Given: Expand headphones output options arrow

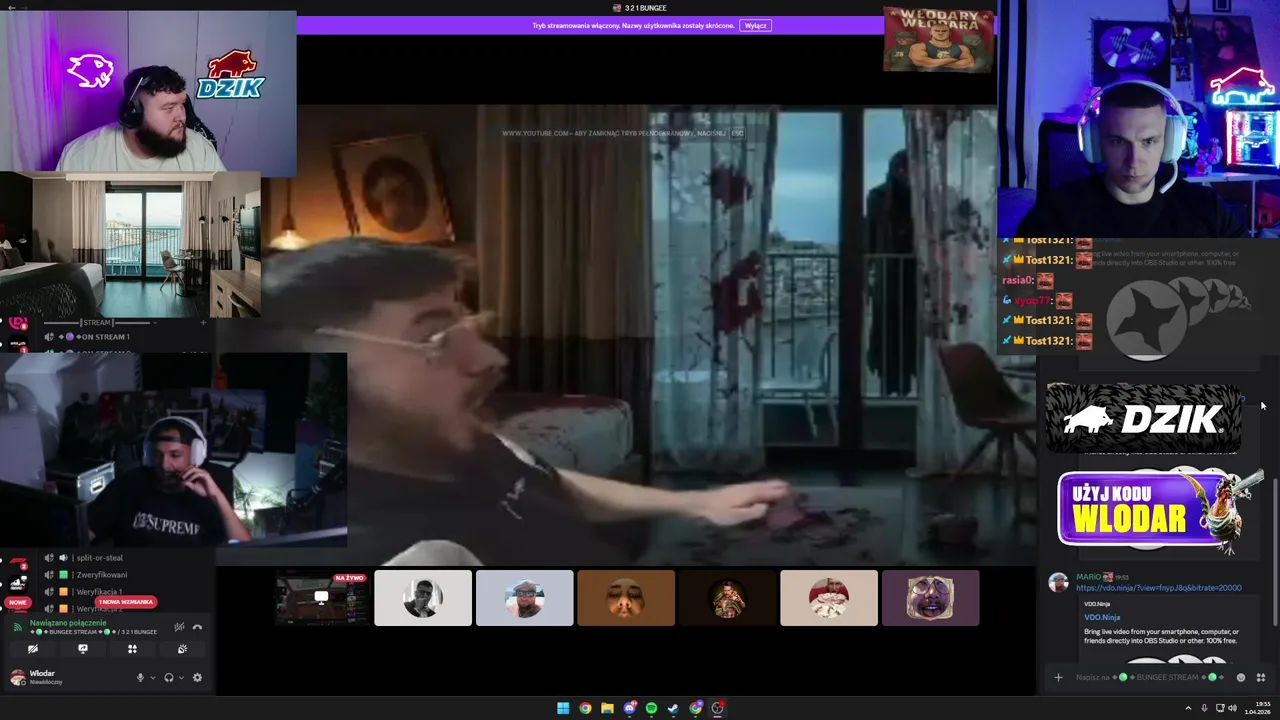Looking at the screenshot, I should [181, 678].
